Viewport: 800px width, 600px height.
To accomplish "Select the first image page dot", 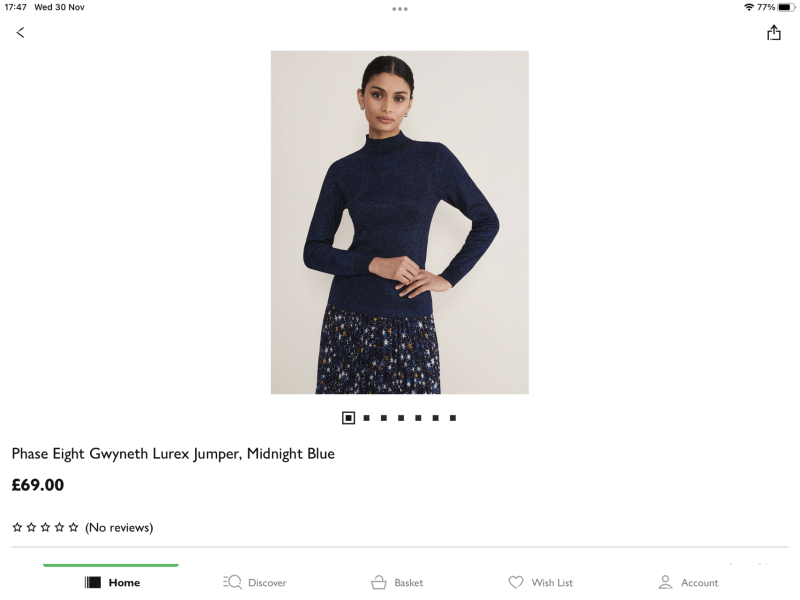I will coord(348,418).
